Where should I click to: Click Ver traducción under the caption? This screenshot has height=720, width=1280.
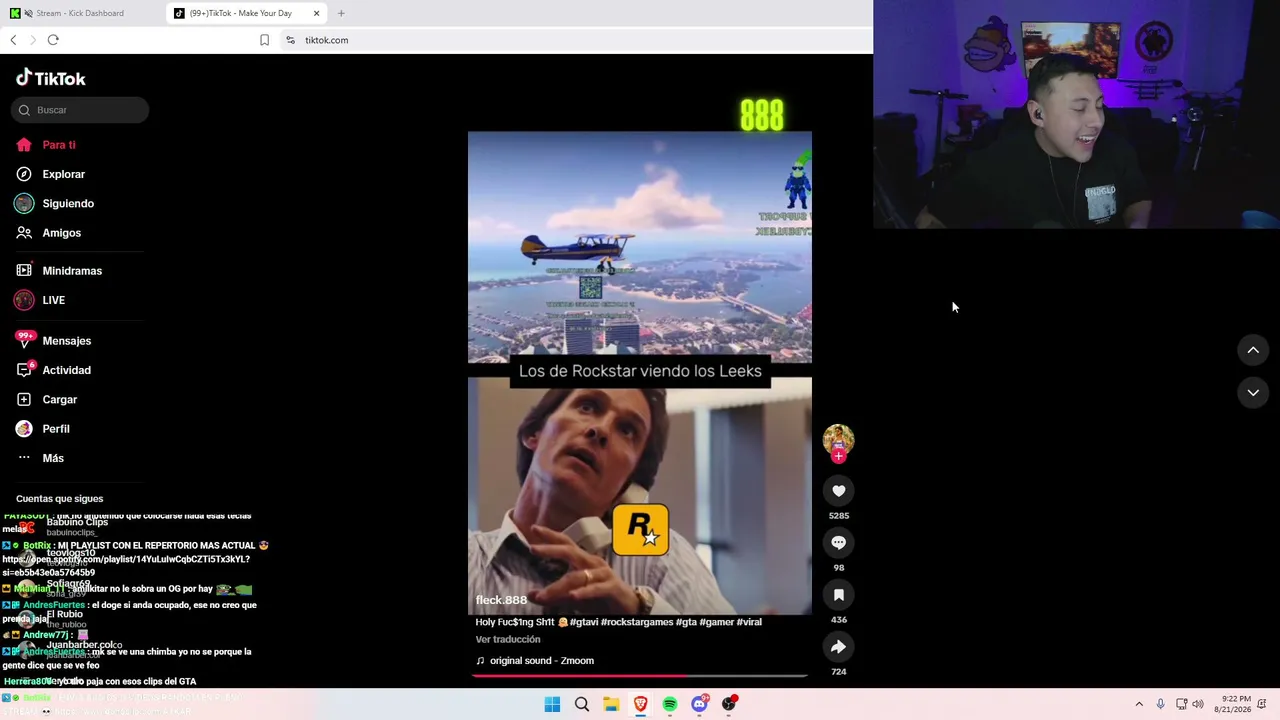pos(508,640)
